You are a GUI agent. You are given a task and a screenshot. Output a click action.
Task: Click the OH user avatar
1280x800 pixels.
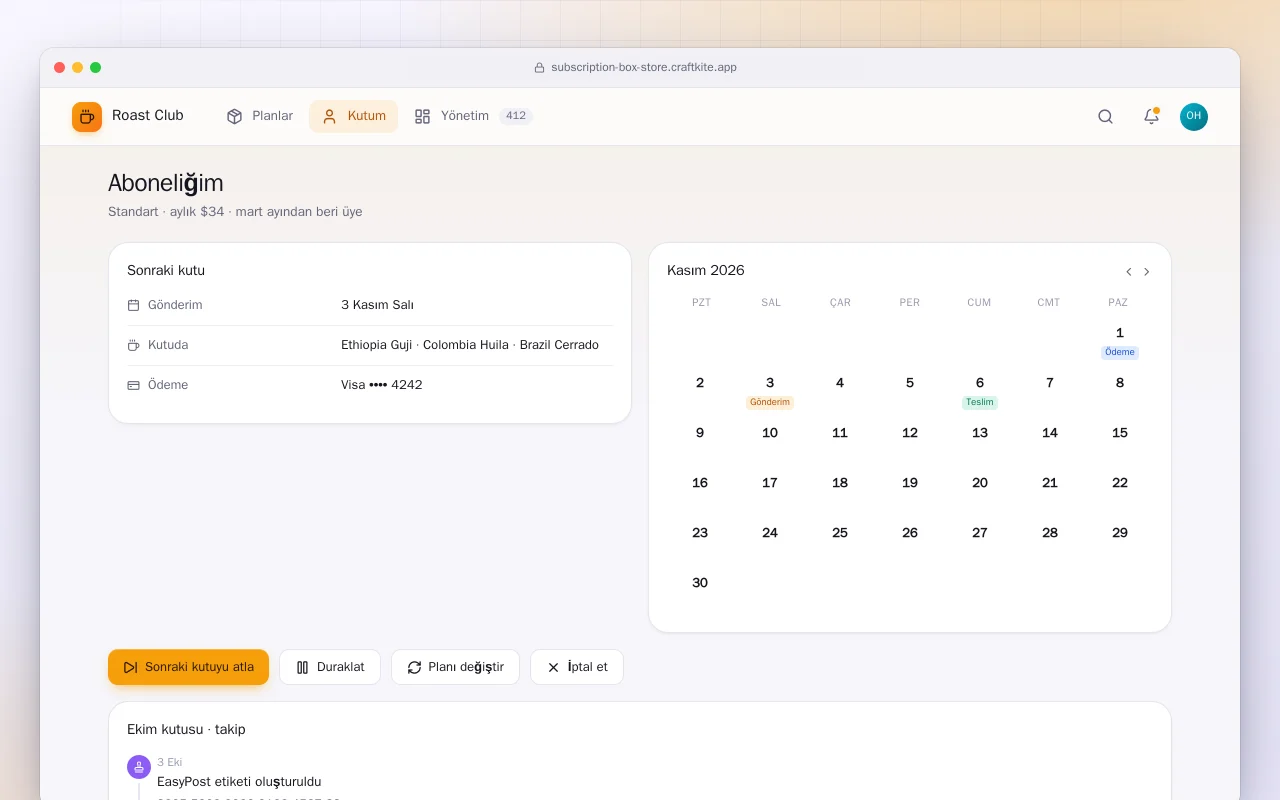pyautogui.click(x=1194, y=116)
